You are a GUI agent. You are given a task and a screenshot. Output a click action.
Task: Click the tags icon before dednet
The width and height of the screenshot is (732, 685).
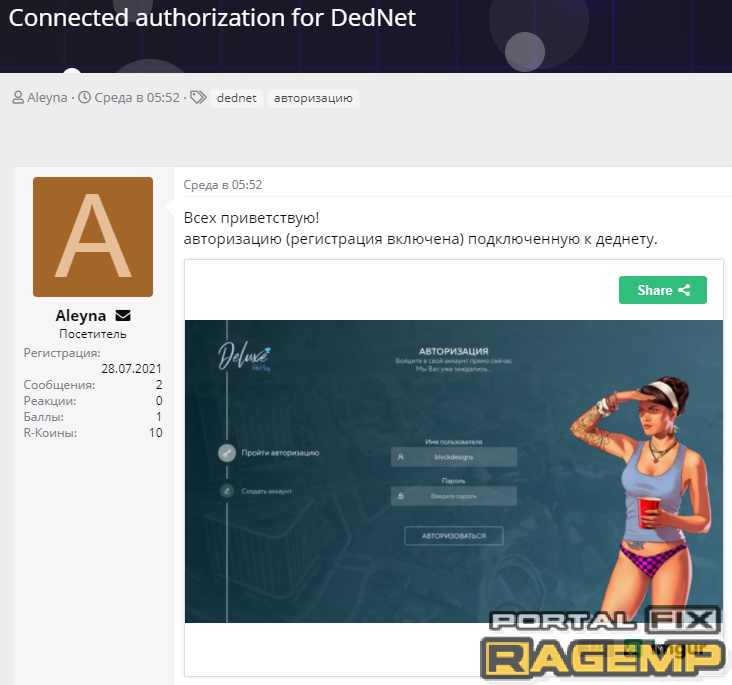point(198,97)
